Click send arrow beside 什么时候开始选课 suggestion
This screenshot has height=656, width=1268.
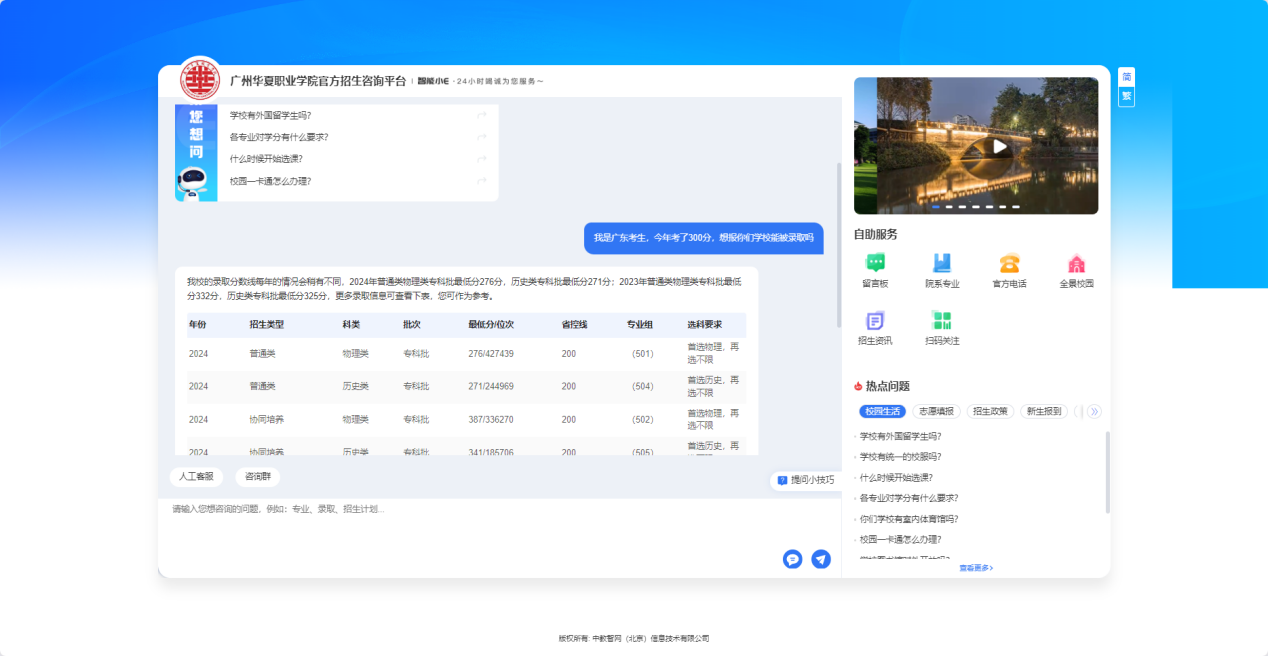pos(482,159)
